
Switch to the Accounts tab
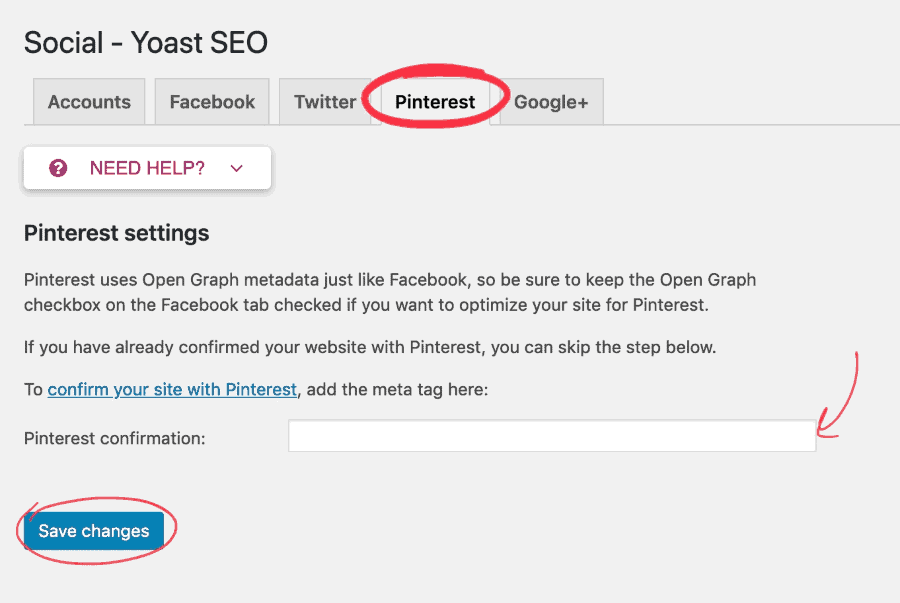point(89,102)
